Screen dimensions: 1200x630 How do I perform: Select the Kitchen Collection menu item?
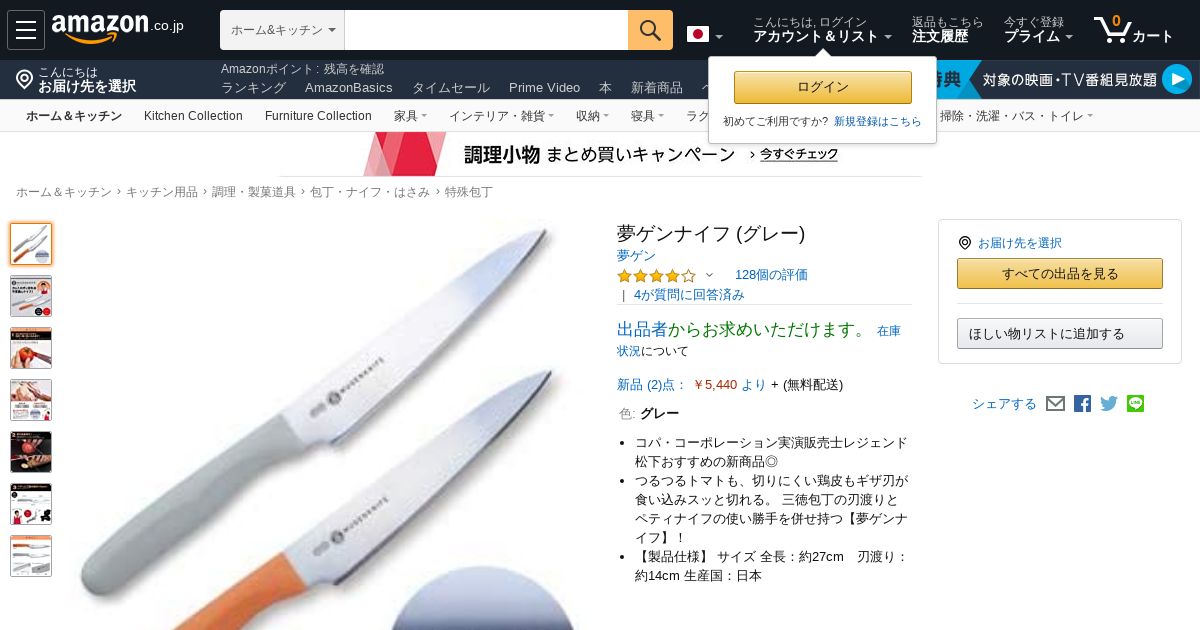pyautogui.click(x=193, y=116)
